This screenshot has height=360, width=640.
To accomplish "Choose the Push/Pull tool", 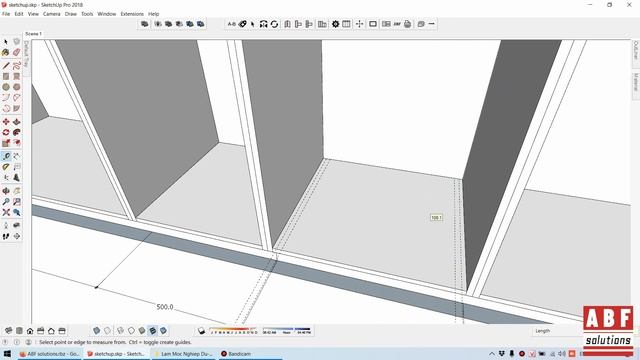I will (x=16, y=122).
